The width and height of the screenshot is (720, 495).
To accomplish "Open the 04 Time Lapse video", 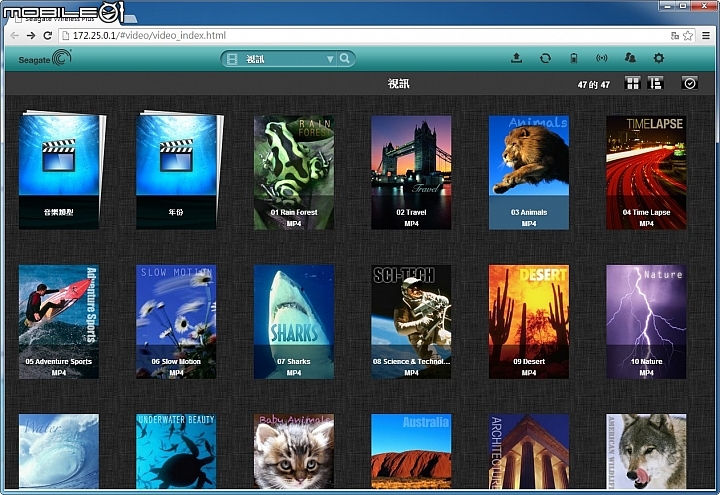I will tap(646, 172).
